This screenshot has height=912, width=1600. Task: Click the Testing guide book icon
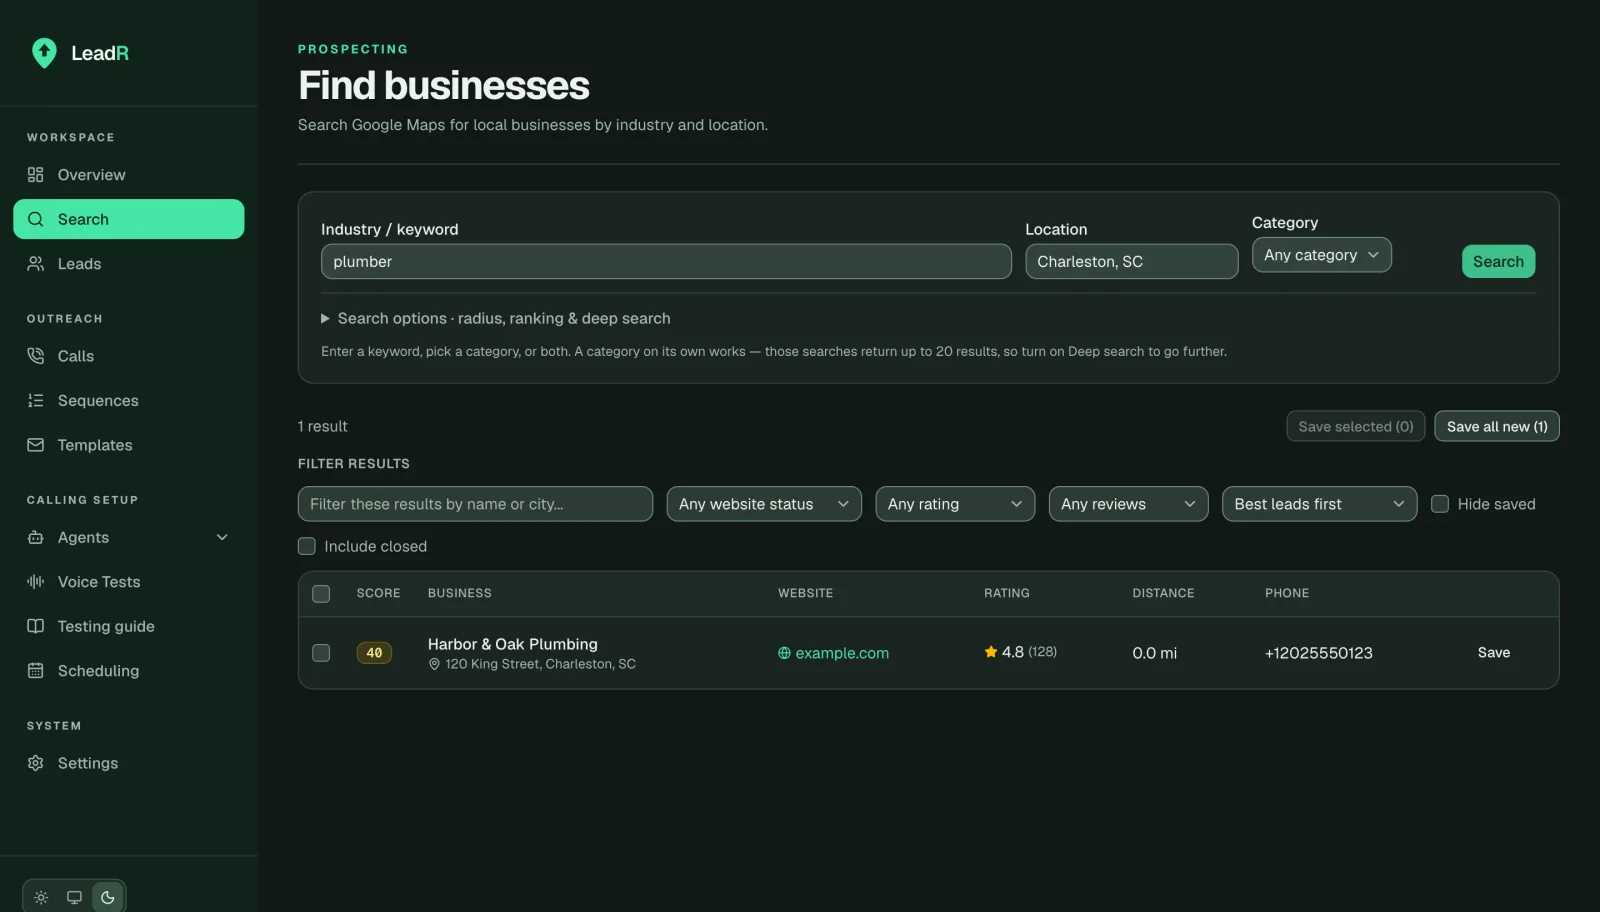click(36, 627)
